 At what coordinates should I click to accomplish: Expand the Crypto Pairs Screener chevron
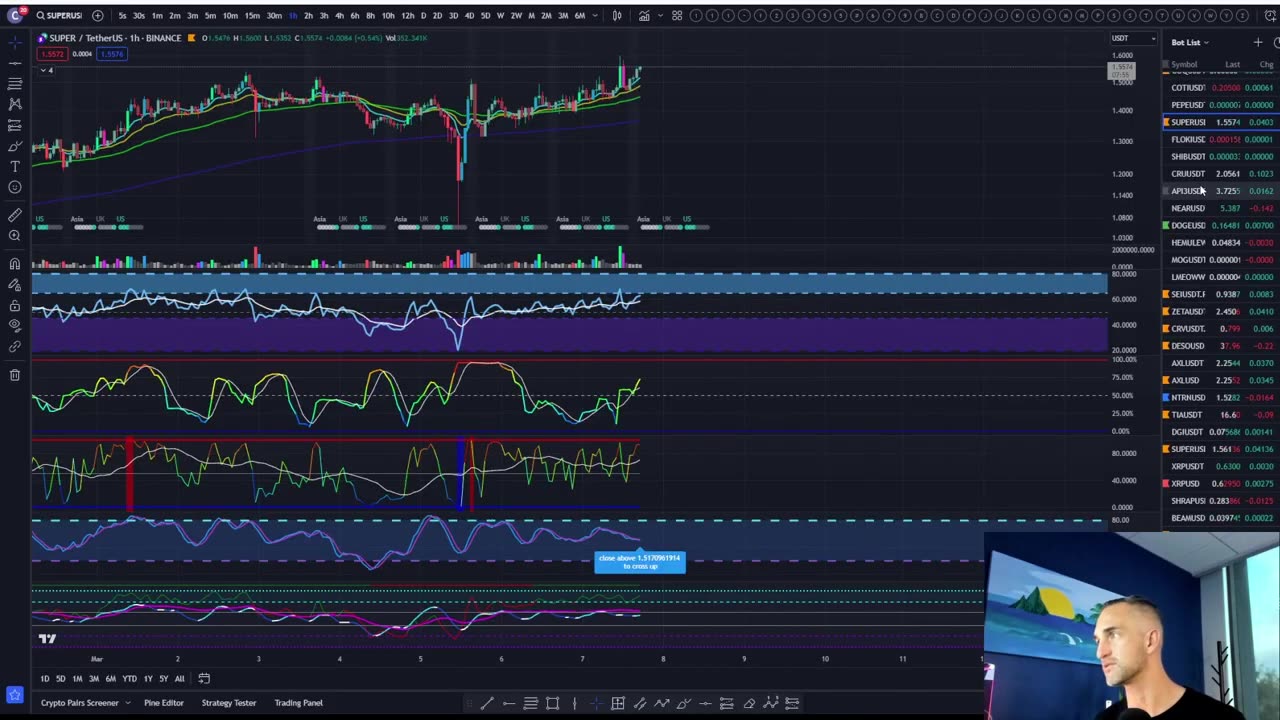[127, 703]
